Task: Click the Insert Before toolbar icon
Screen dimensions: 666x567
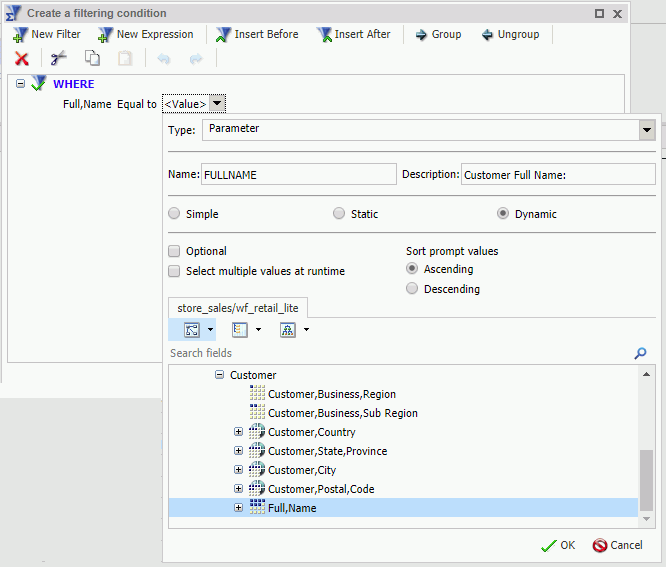Action: [x=223, y=34]
